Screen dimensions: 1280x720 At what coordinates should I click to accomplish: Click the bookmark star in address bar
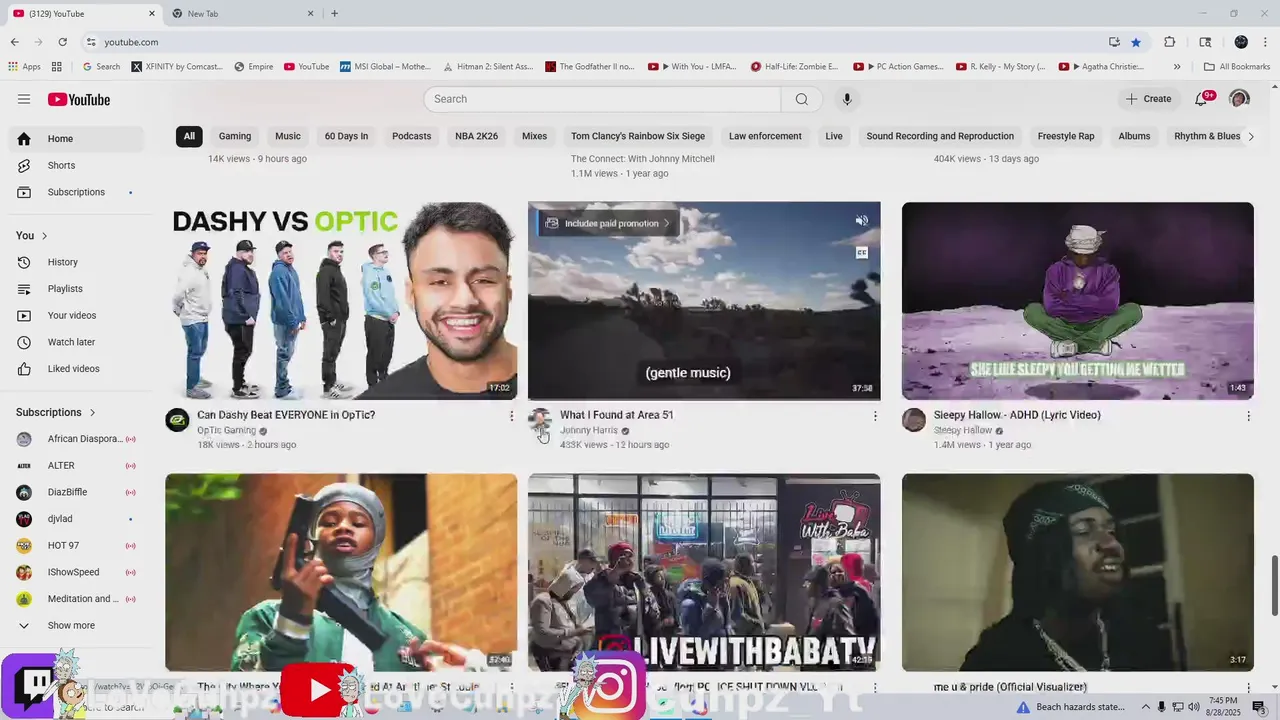click(x=1136, y=42)
